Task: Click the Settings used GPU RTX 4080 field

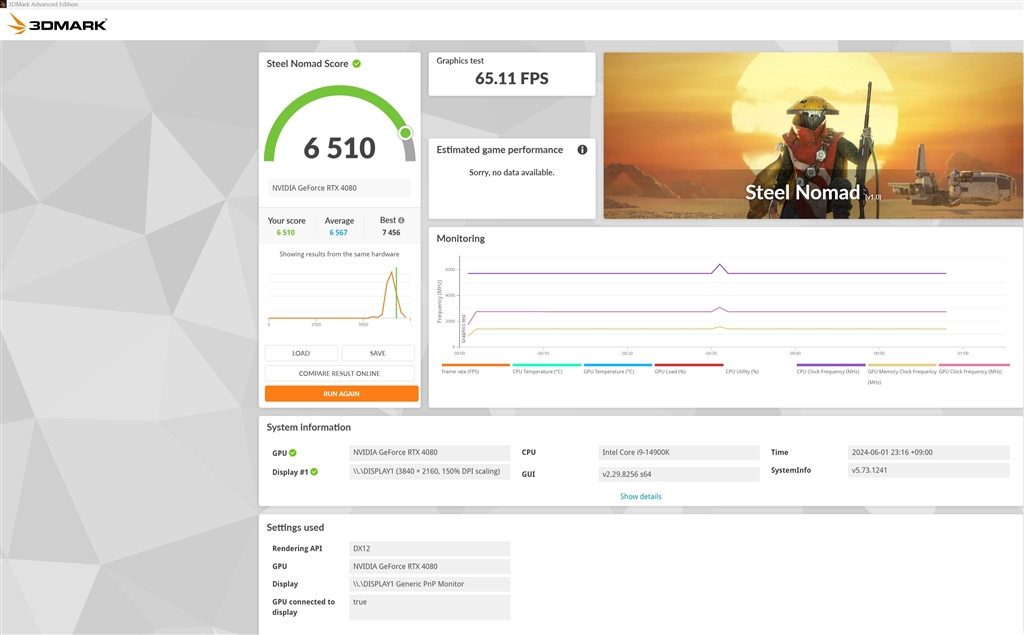Action: coord(430,566)
